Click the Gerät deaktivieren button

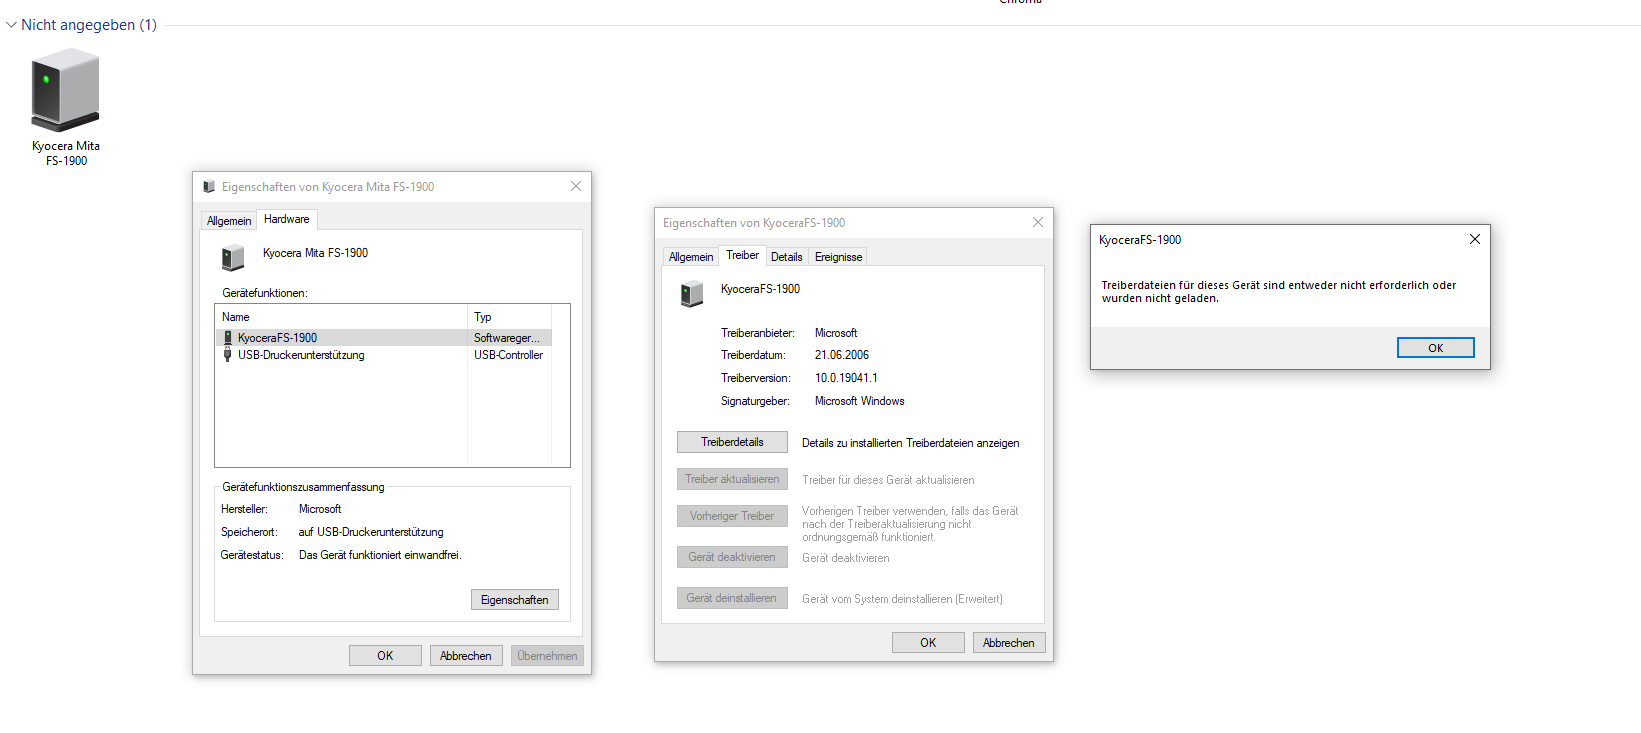tap(732, 557)
